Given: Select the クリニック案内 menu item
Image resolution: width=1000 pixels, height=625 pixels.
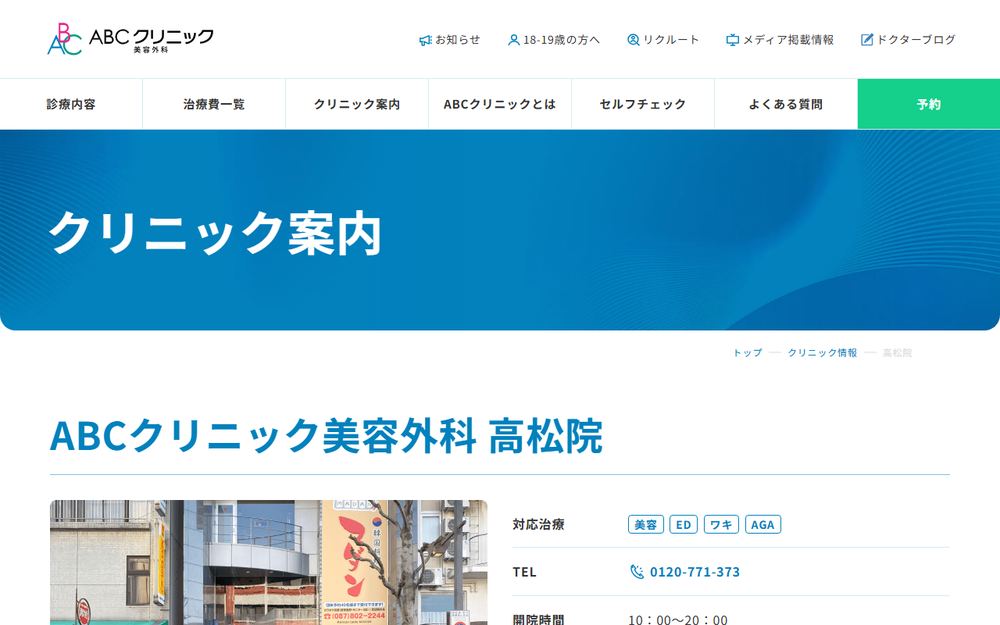Looking at the screenshot, I should click(x=357, y=104).
